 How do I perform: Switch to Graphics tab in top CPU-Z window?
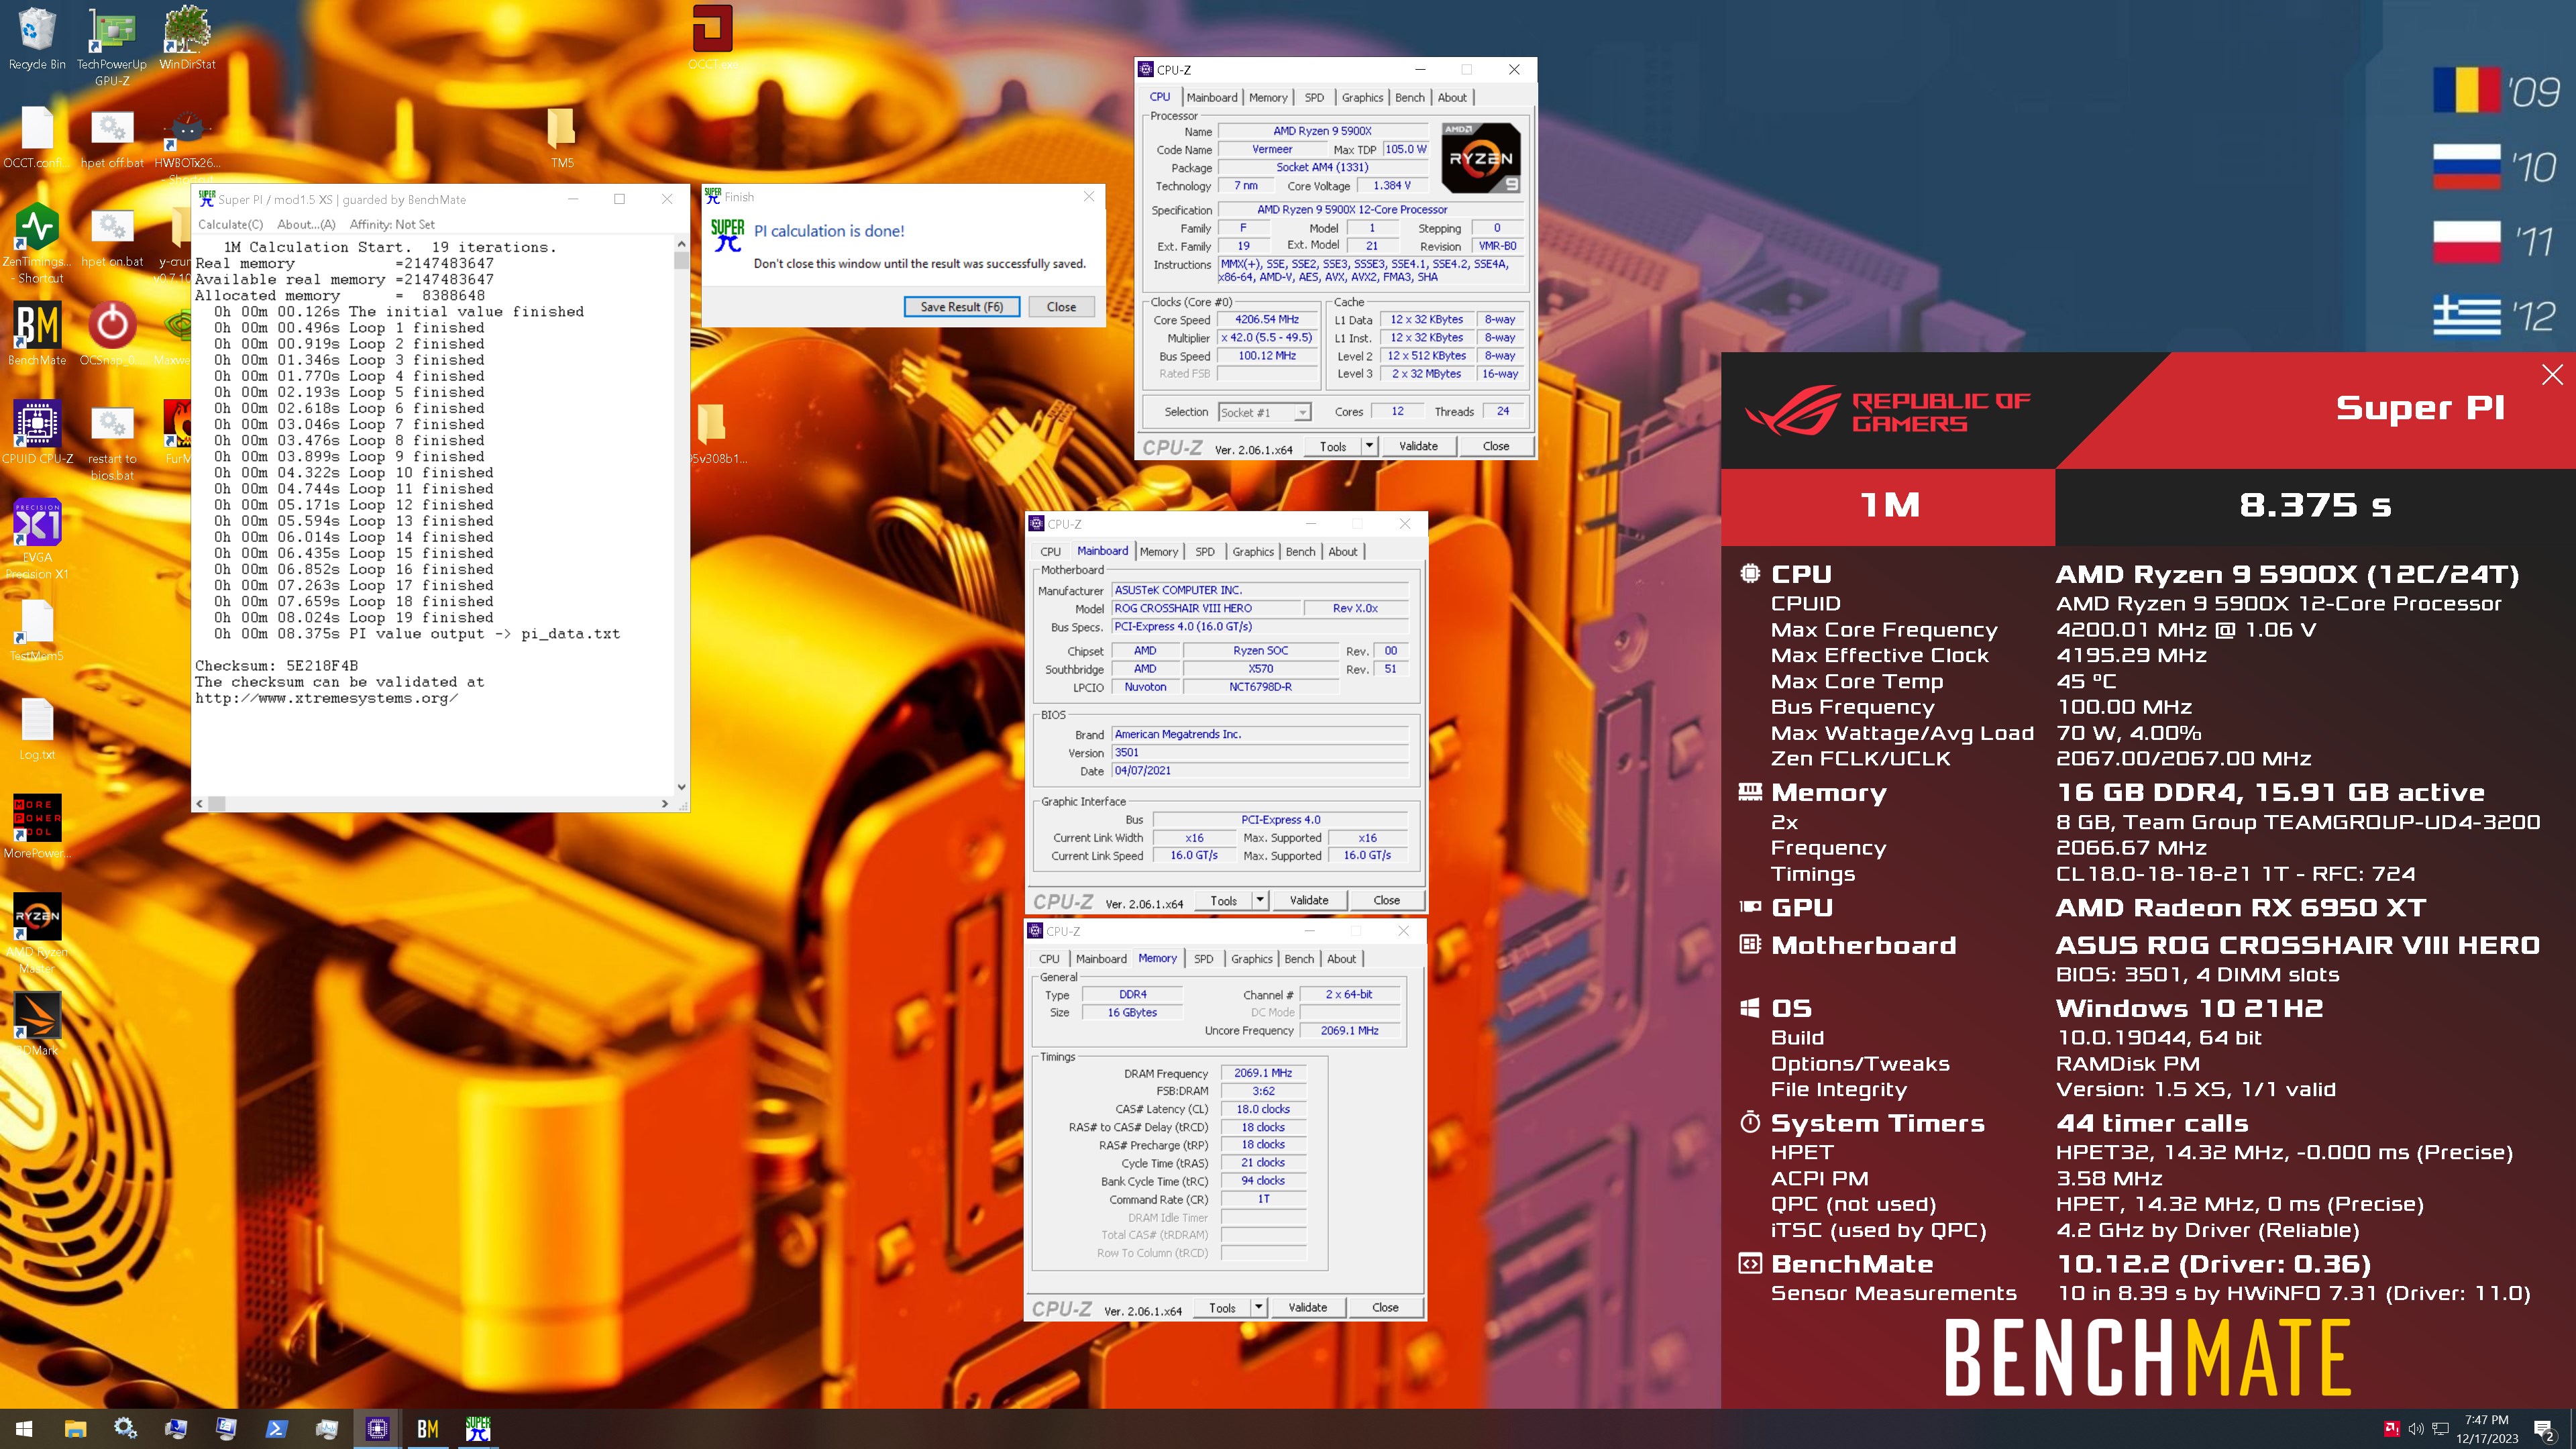(x=1362, y=97)
